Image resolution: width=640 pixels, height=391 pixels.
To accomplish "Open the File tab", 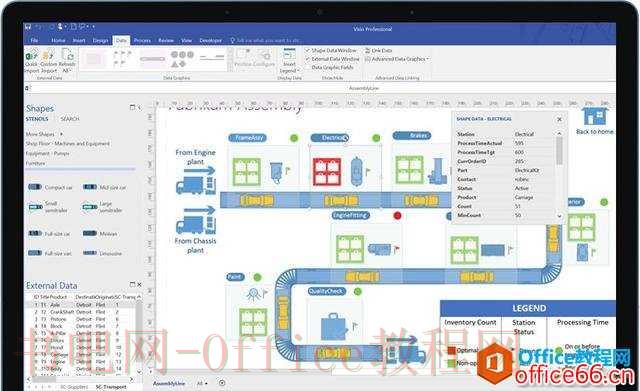I will pyautogui.click(x=34, y=40).
